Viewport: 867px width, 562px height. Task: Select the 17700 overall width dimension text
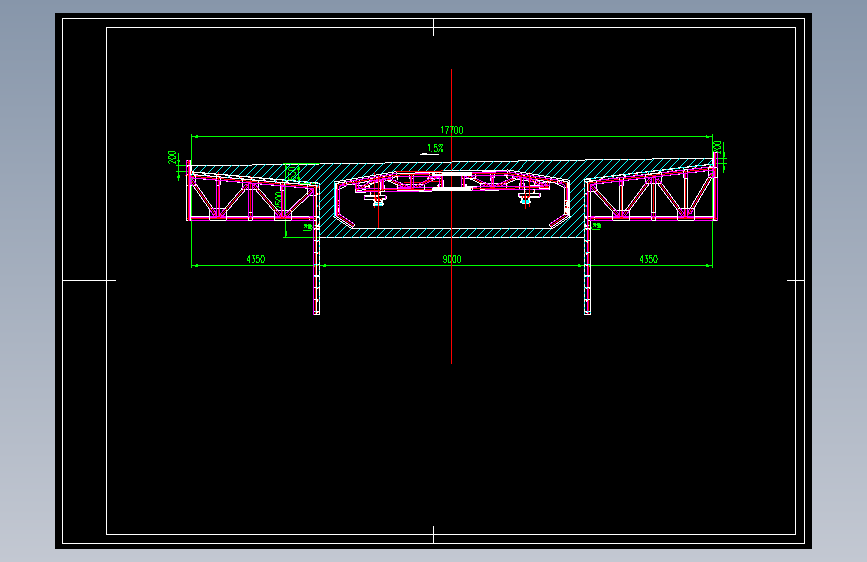(452, 130)
